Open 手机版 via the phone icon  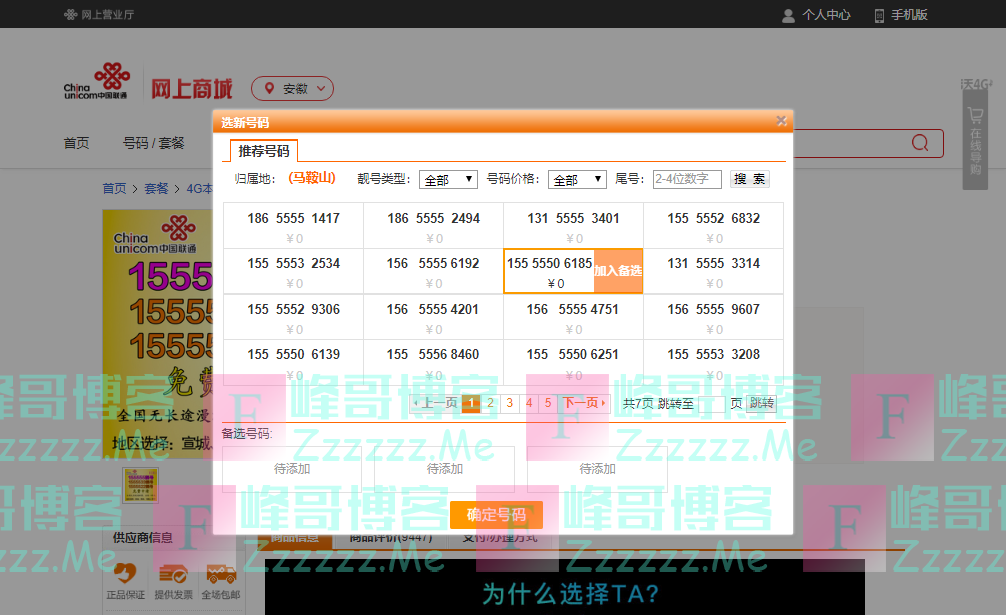877,15
